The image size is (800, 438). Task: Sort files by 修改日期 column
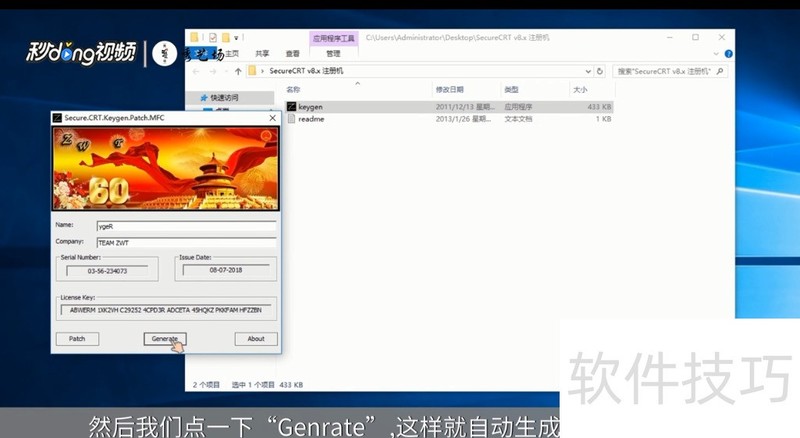[x=449, y=90]
